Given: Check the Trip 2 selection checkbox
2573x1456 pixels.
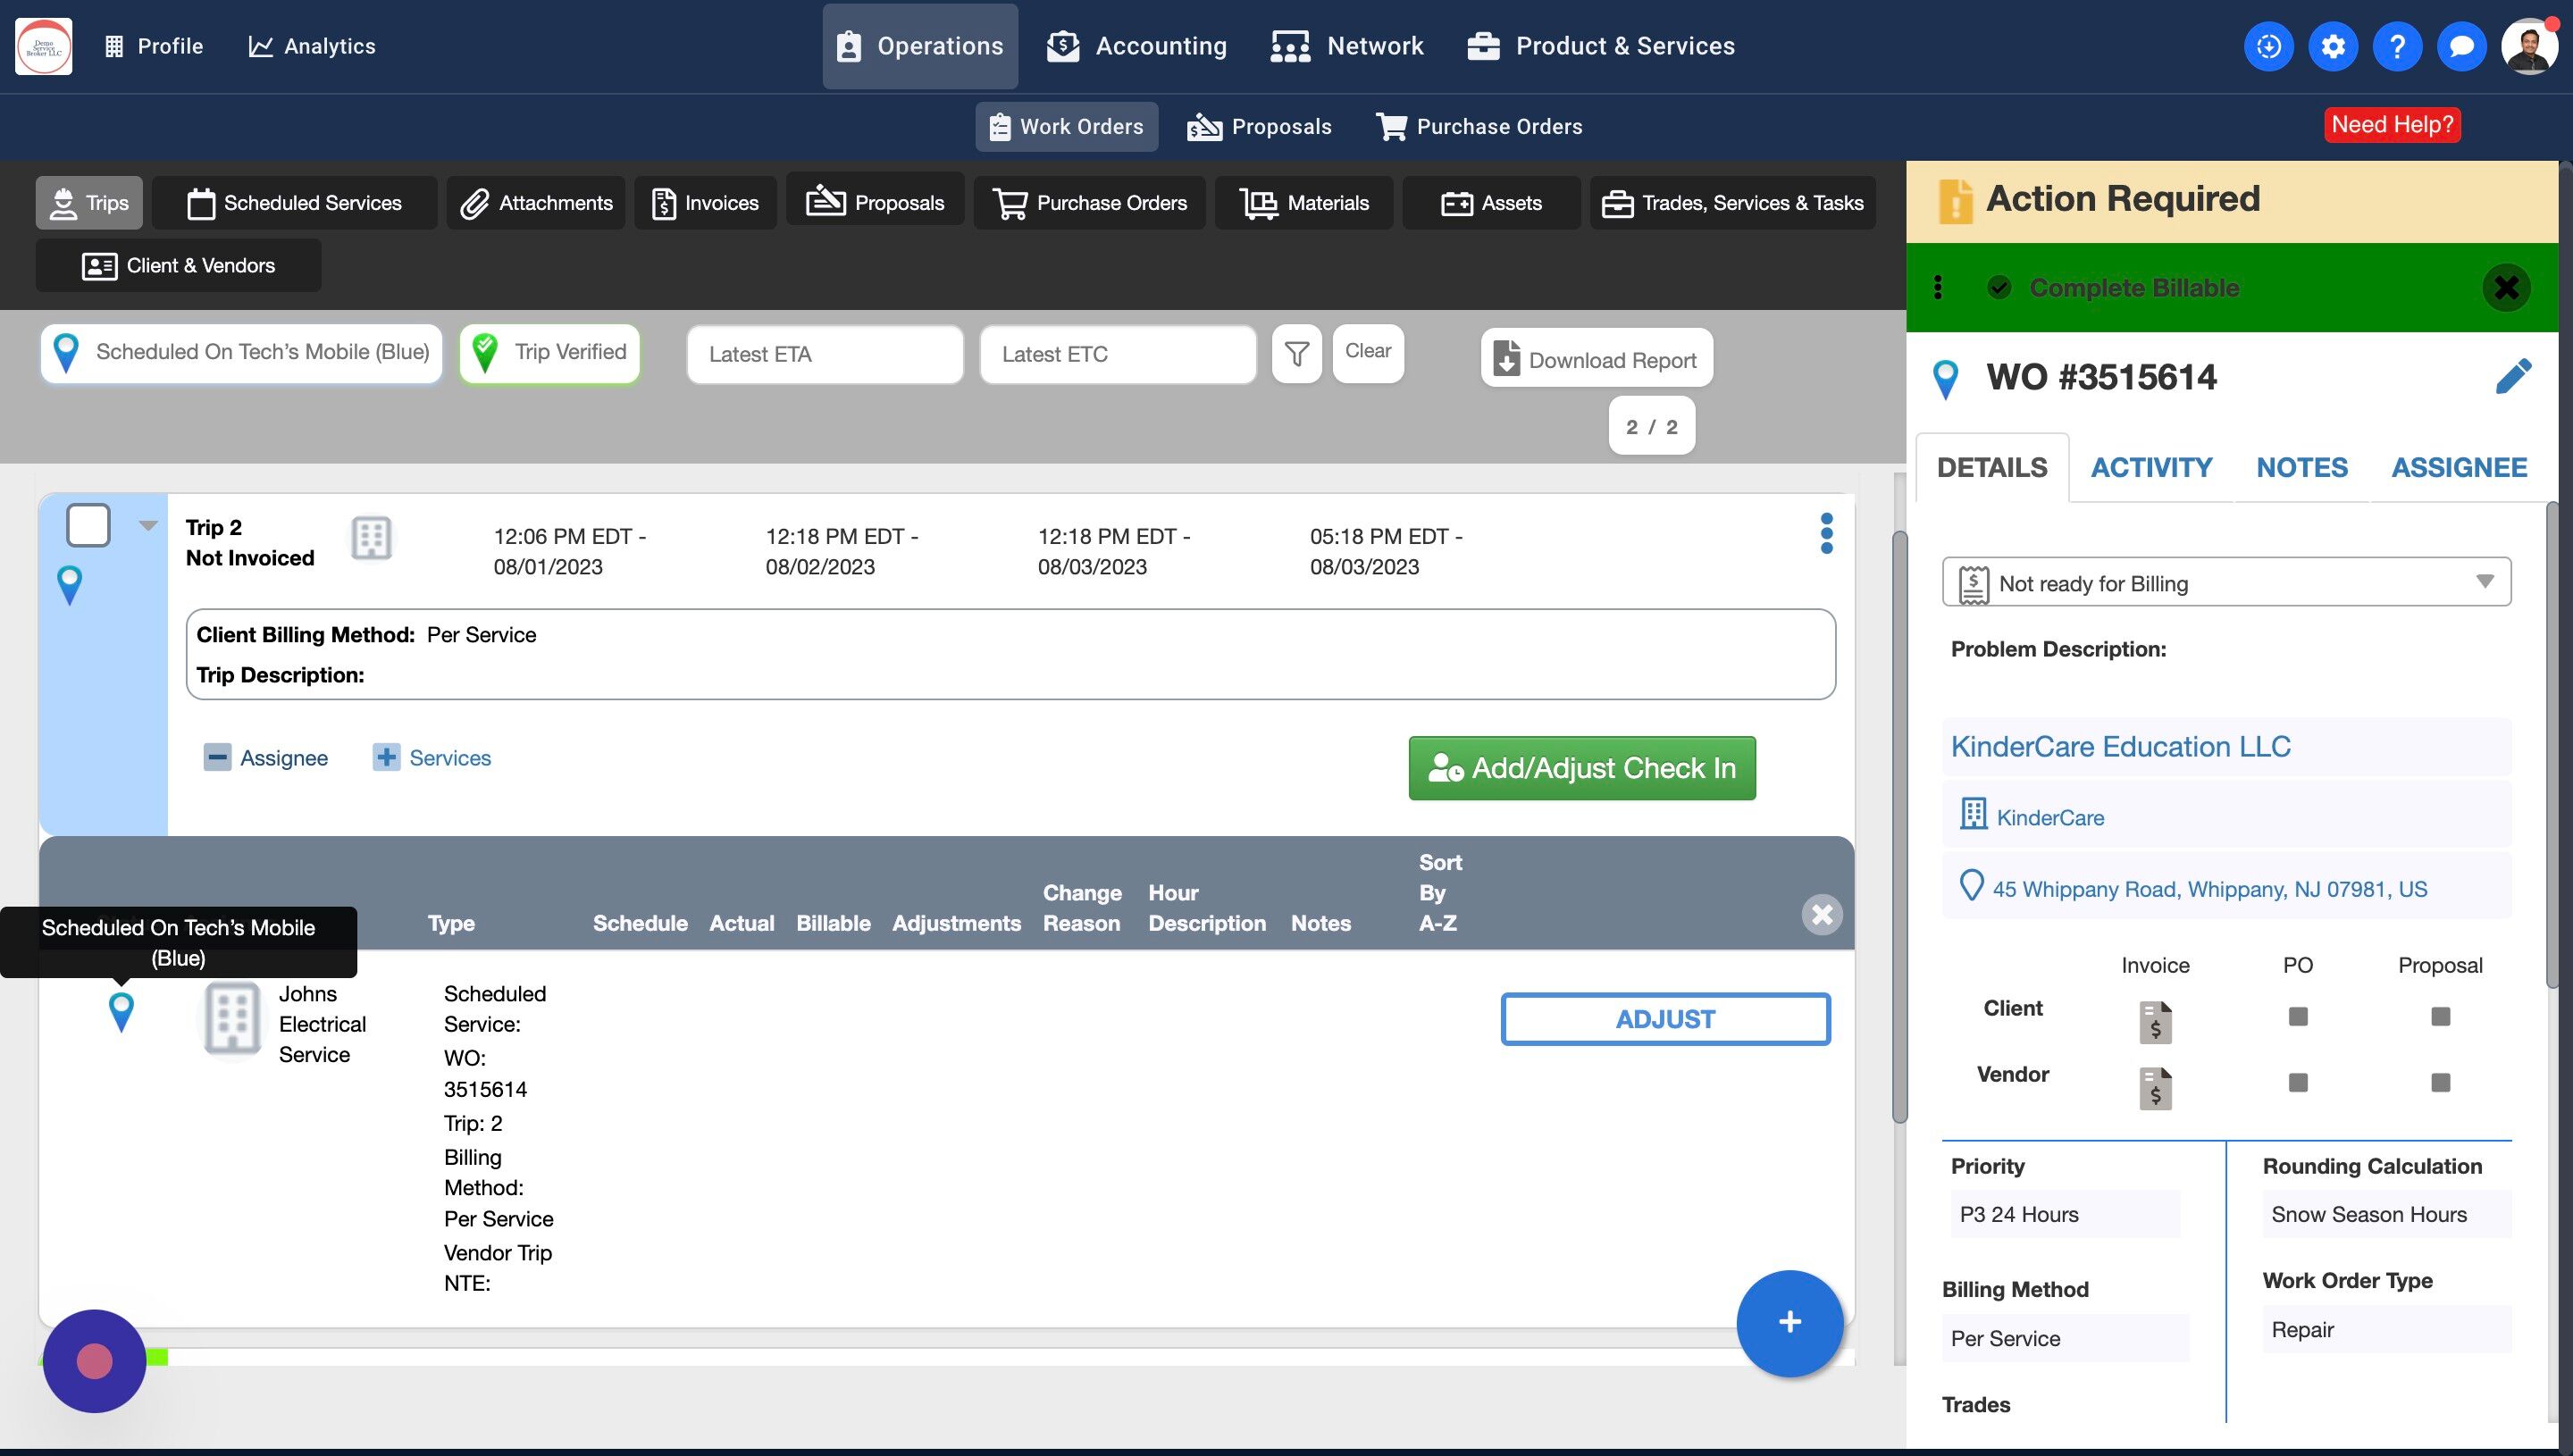Looking at the screenshot, I should pos(88,525).
